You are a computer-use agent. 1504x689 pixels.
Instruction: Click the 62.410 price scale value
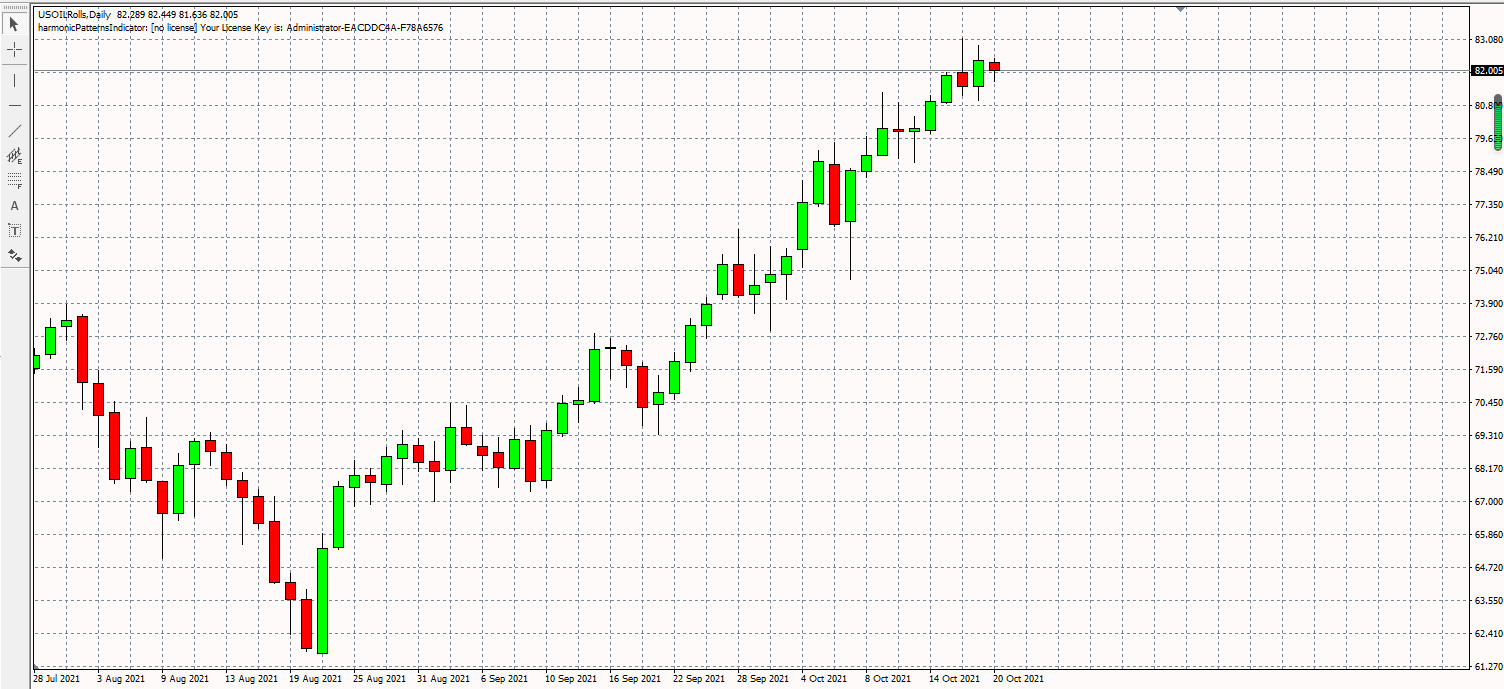(x=1488, y=634)
